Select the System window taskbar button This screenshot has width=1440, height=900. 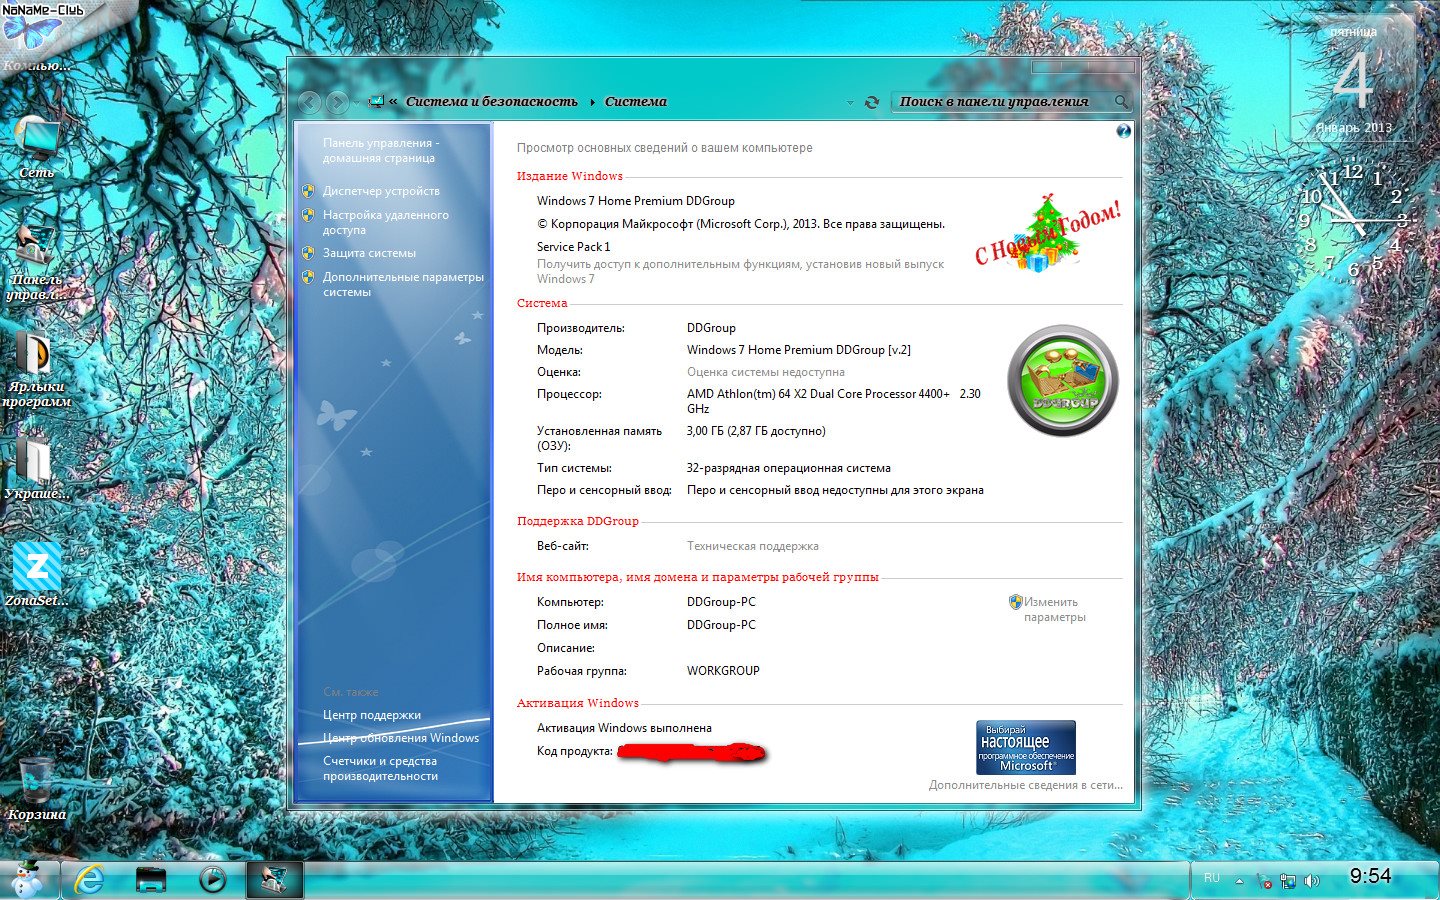point(274,879)
